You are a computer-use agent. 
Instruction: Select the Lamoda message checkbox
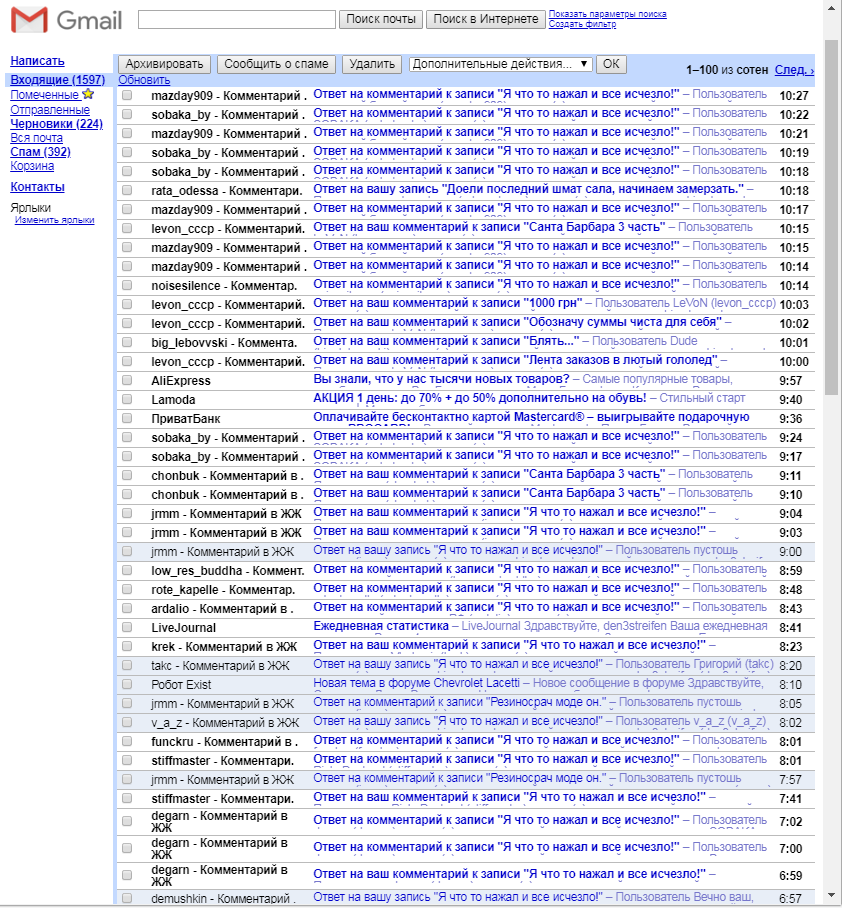click(x=127, y=400)
